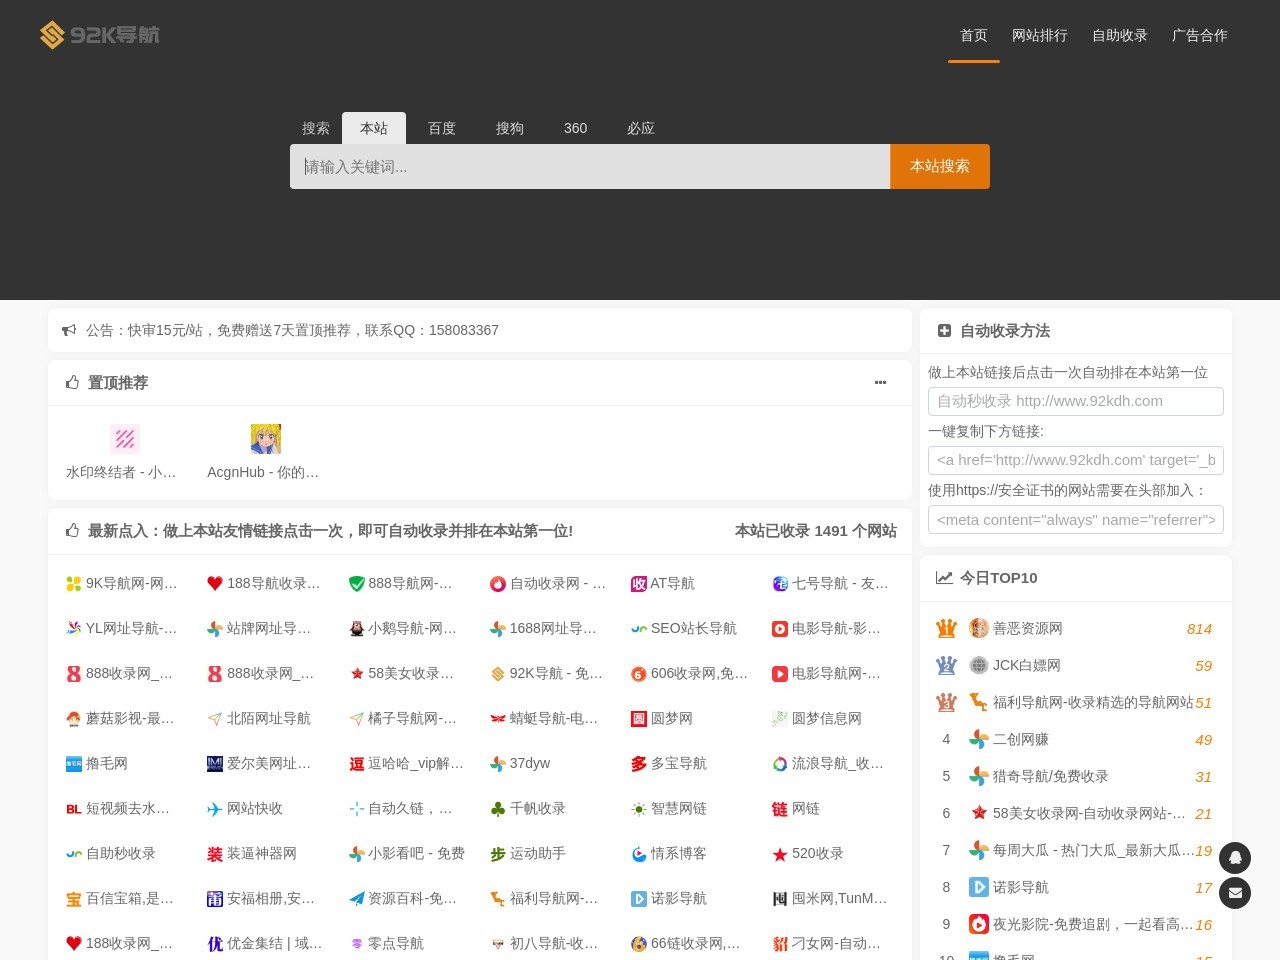The height and width of the screenshot is (960, 1280).
Task: Click the 520收录 red star icon
Action: coord(780,853)
